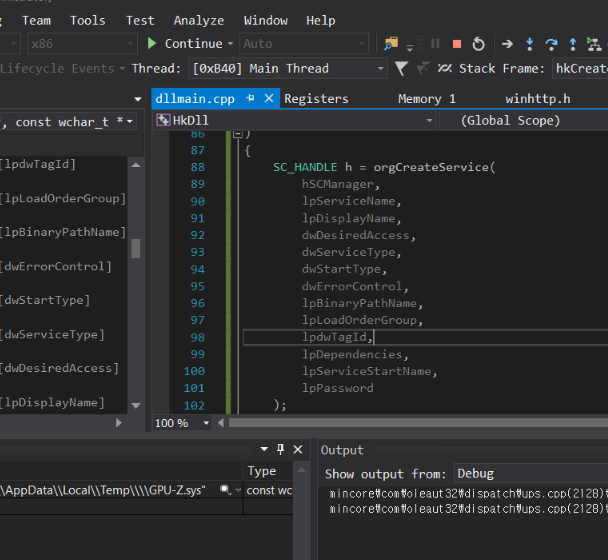
Task: Click the Show Next Statement arrow
Action: pos(507,44)
